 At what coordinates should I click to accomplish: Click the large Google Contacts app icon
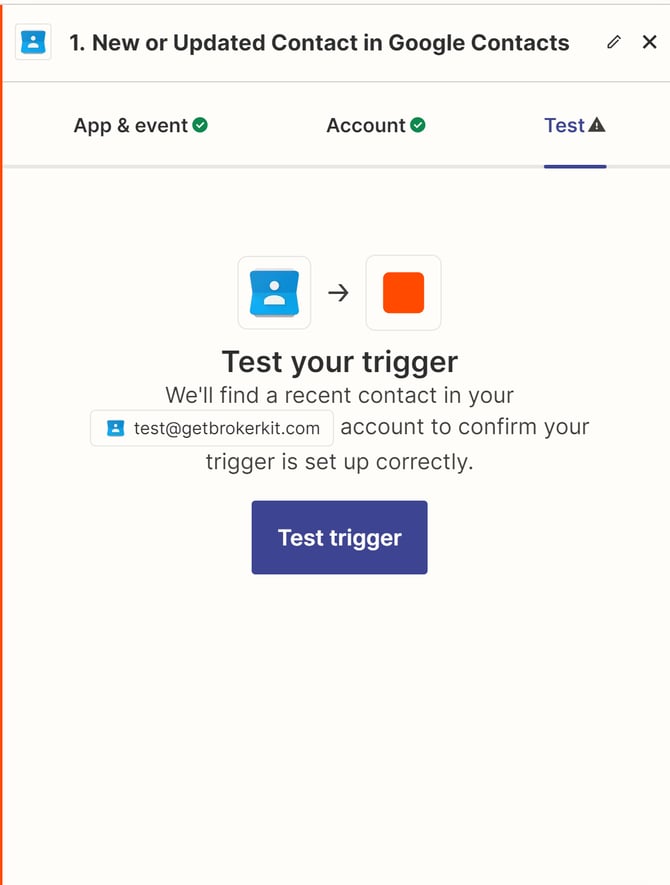[x=274, y=293]
